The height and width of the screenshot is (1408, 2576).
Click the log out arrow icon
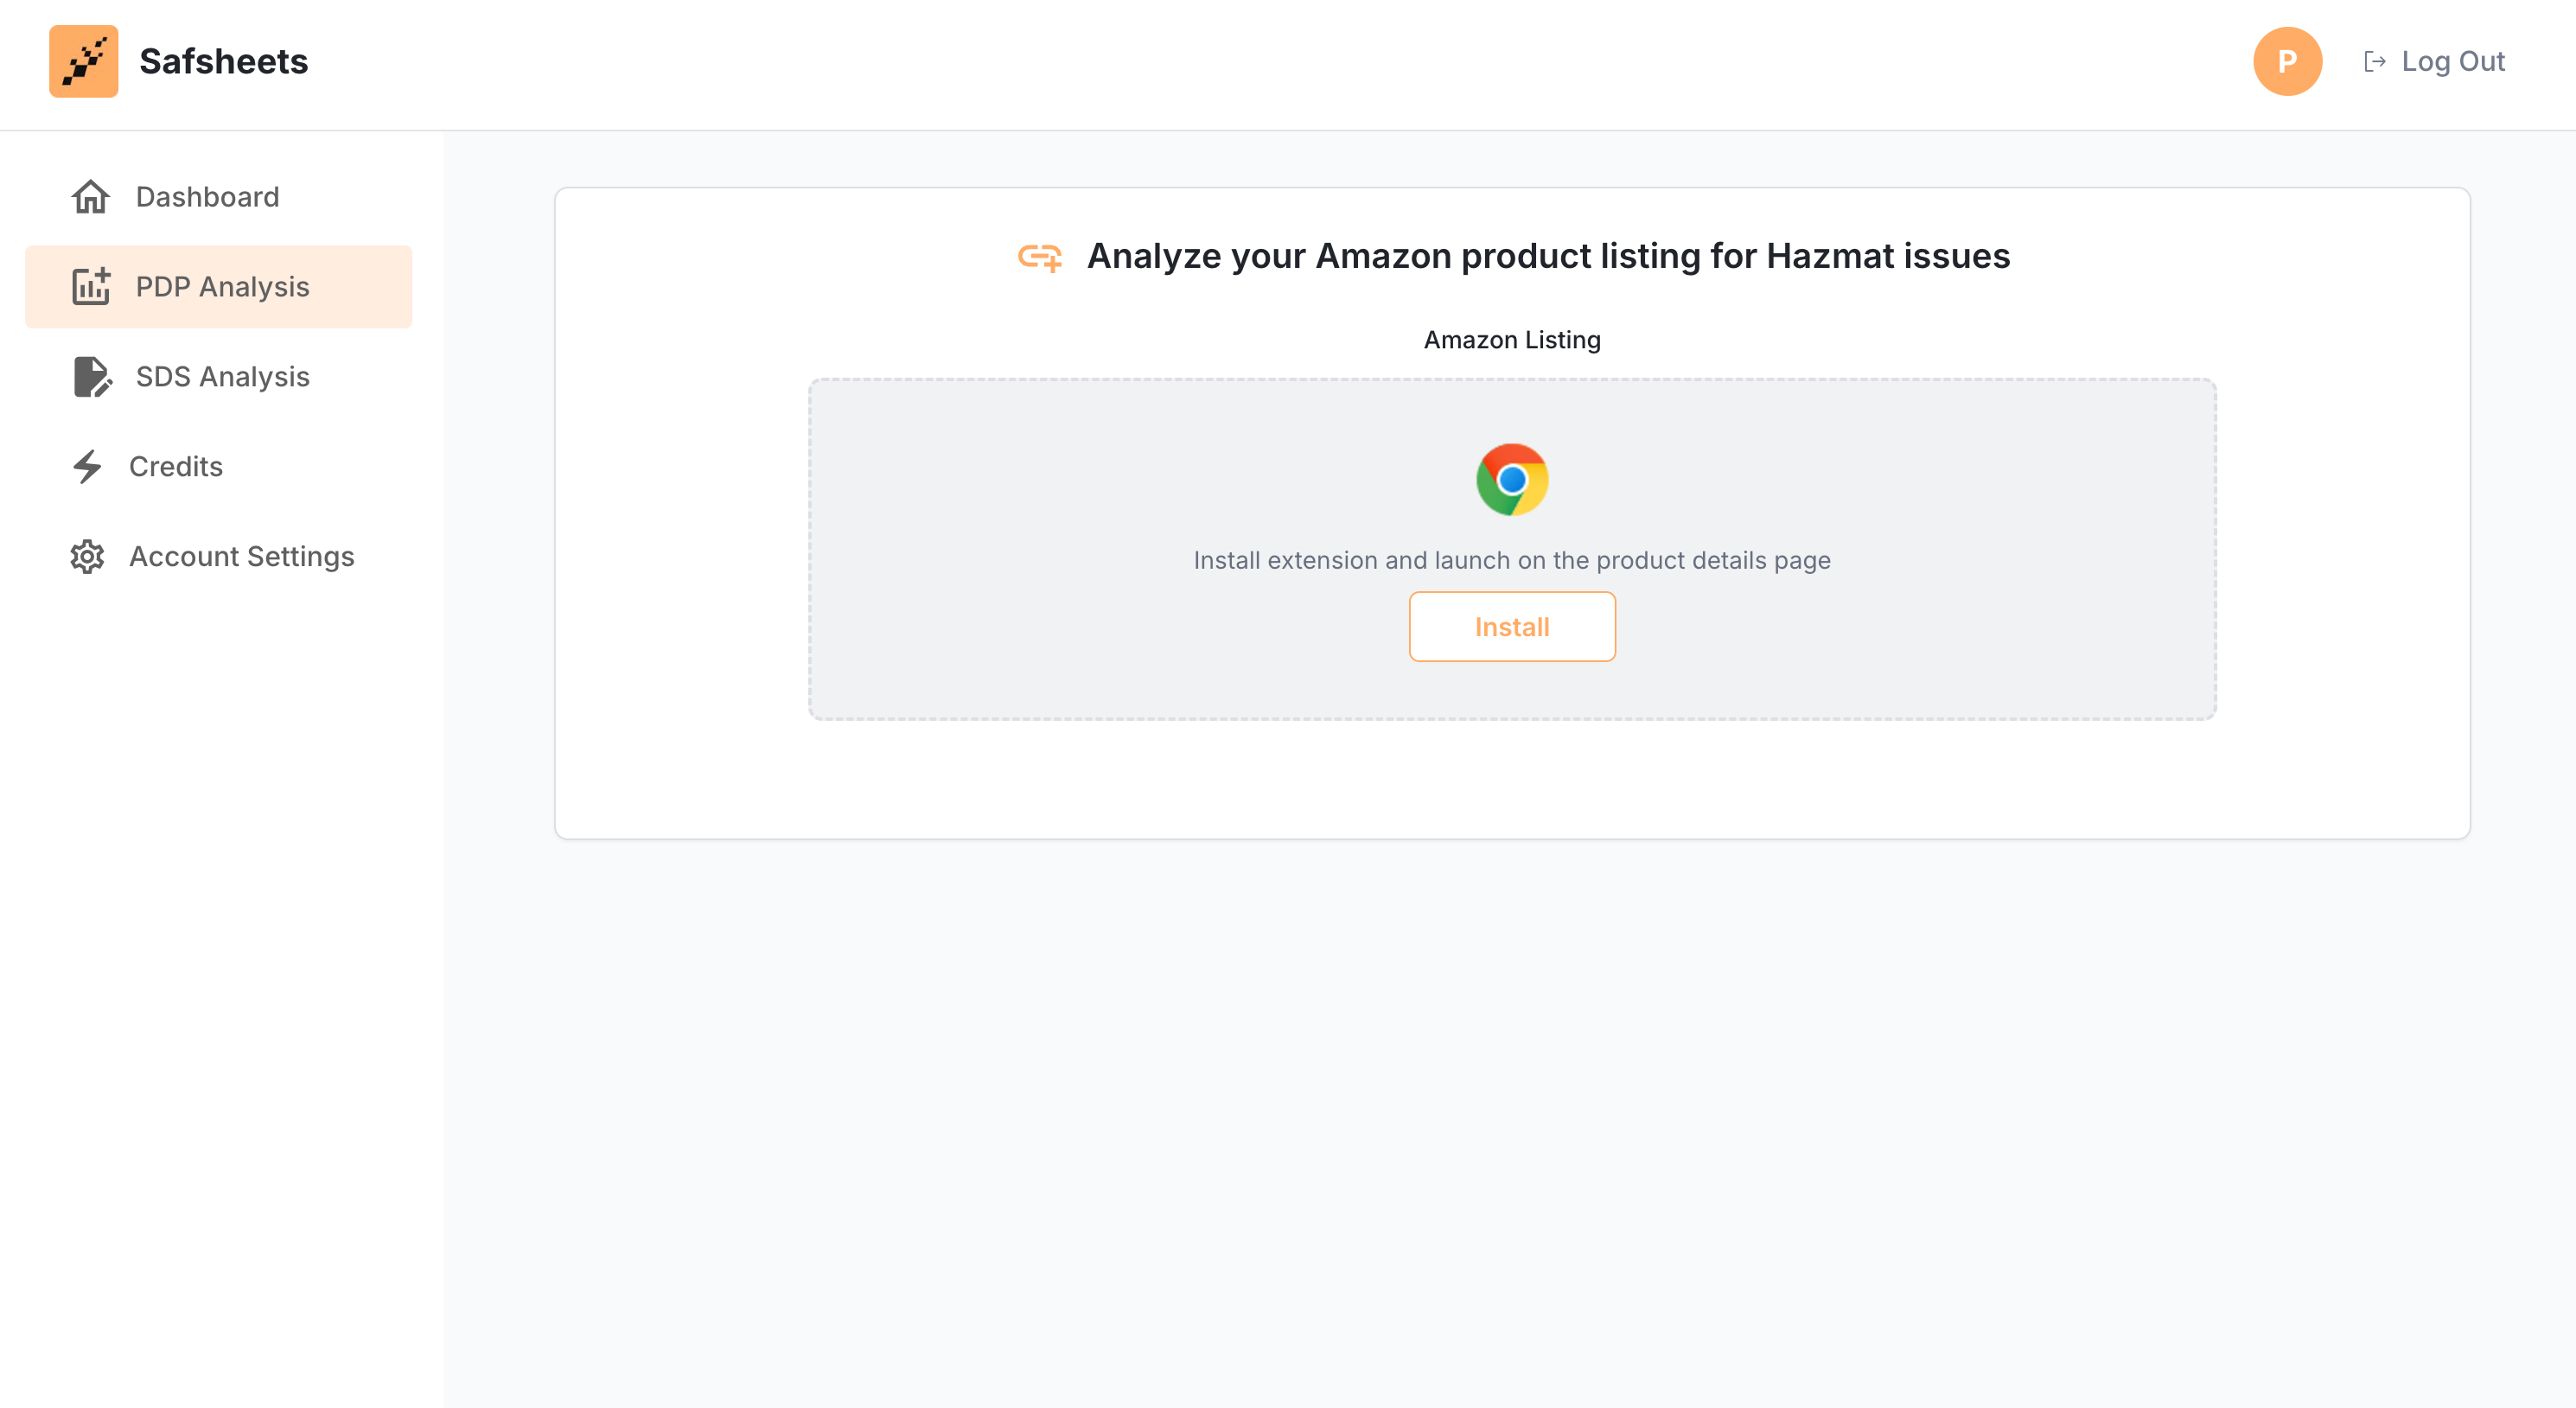[2375, 62]
